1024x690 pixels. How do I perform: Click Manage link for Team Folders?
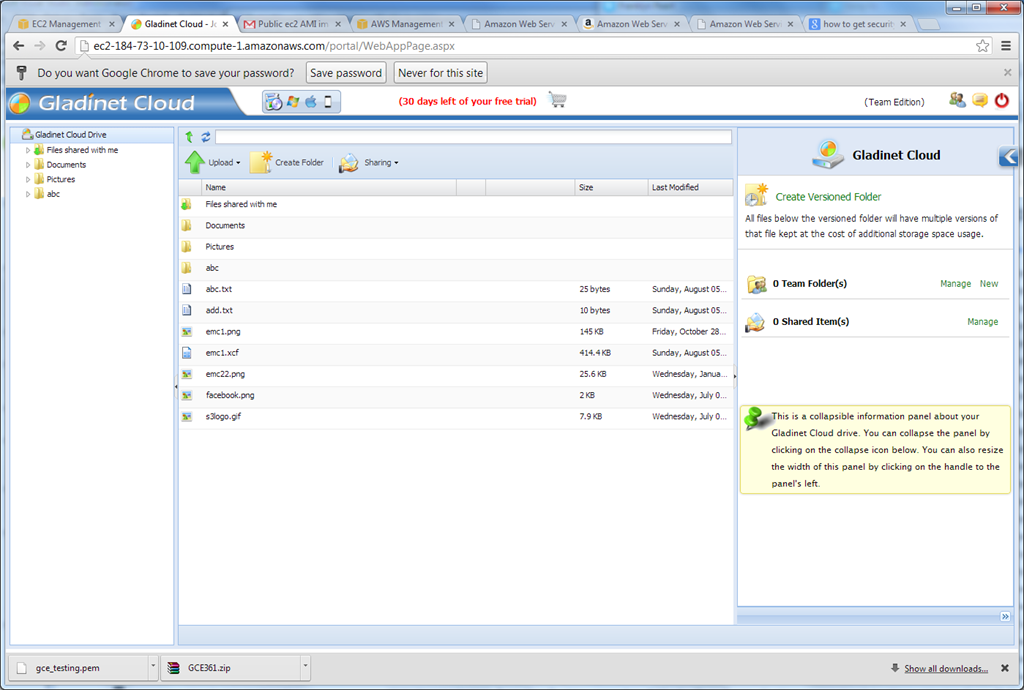(x=955, y=284)
